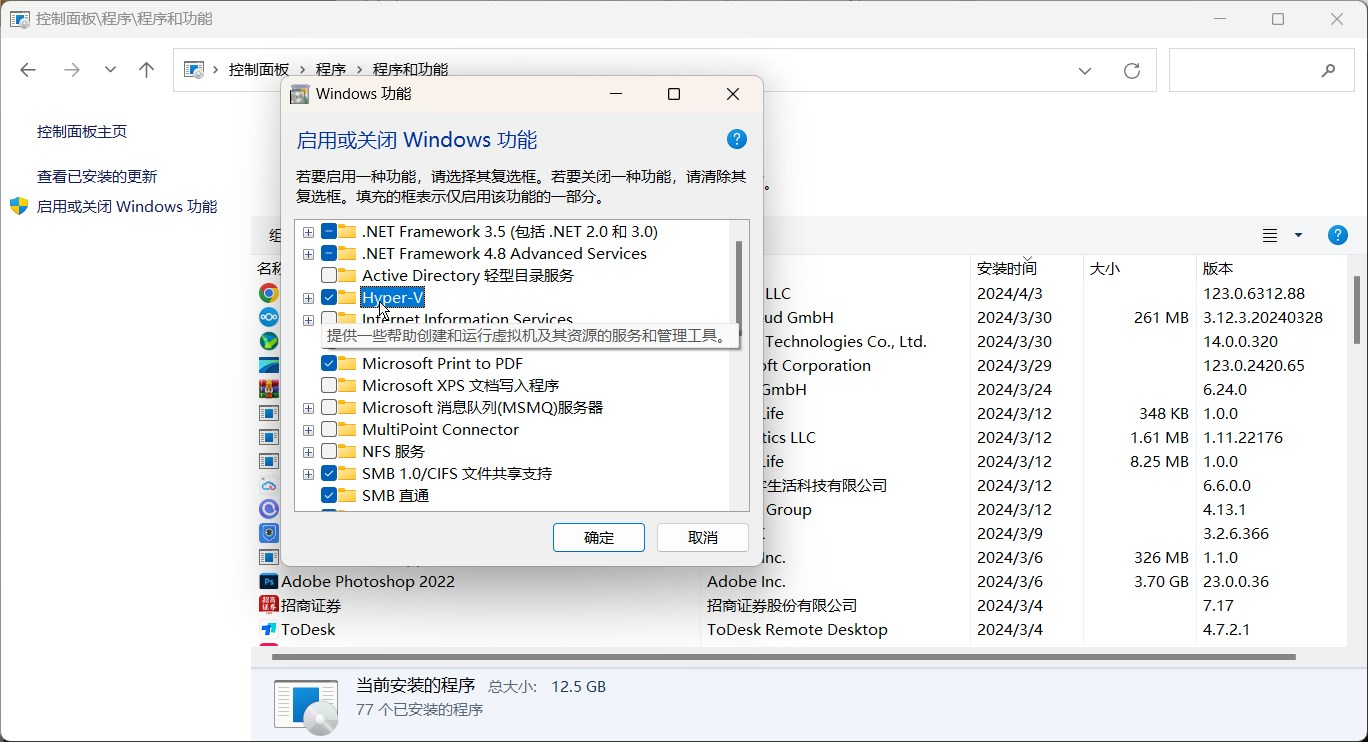
Task: Click the search magnifier icon
Action: pos(1328,70)
